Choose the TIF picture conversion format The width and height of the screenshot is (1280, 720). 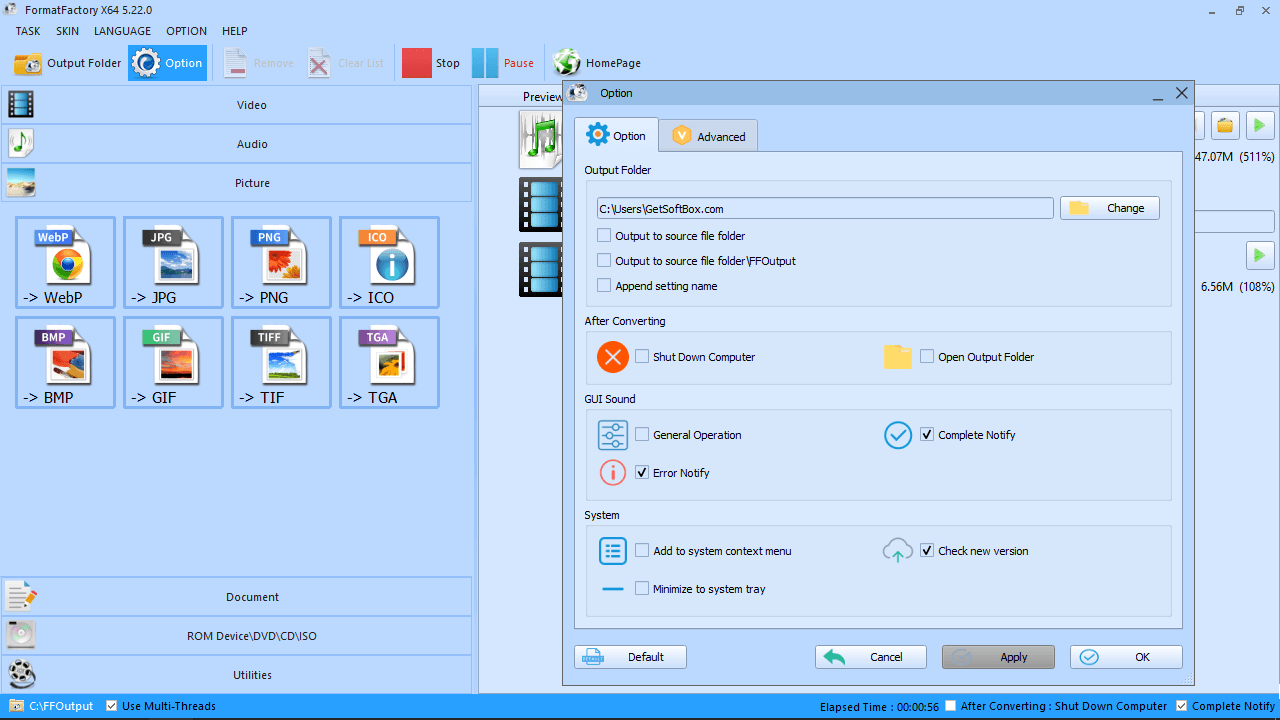point(282,362)
